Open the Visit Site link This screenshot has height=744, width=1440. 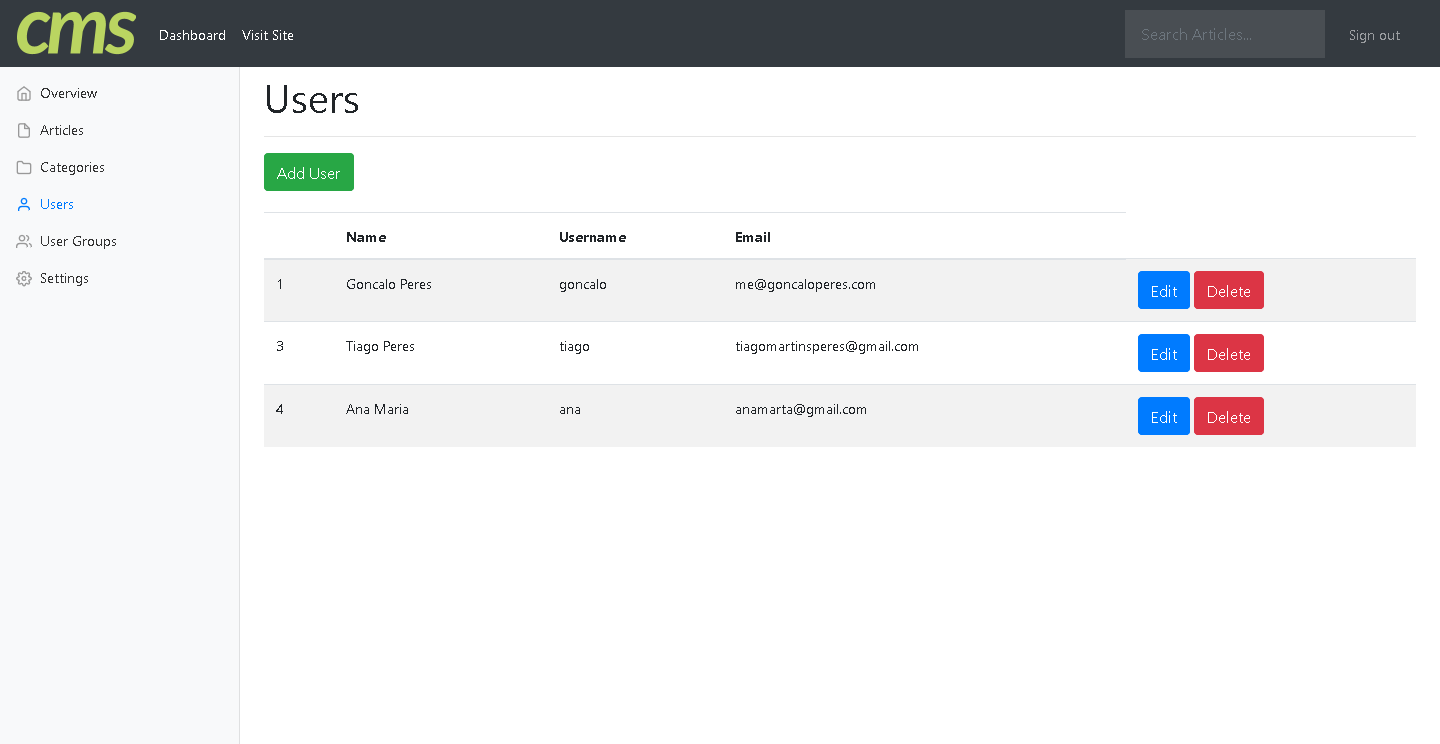point(268,35)
